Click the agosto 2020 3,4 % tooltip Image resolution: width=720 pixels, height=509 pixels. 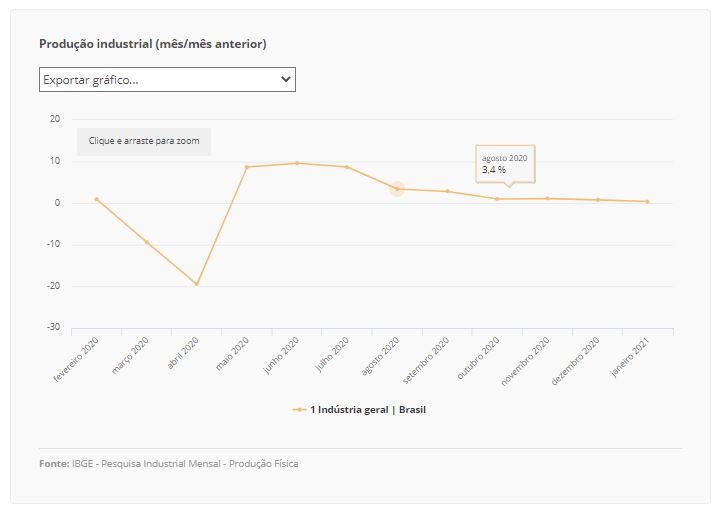[x=505, y=164]
